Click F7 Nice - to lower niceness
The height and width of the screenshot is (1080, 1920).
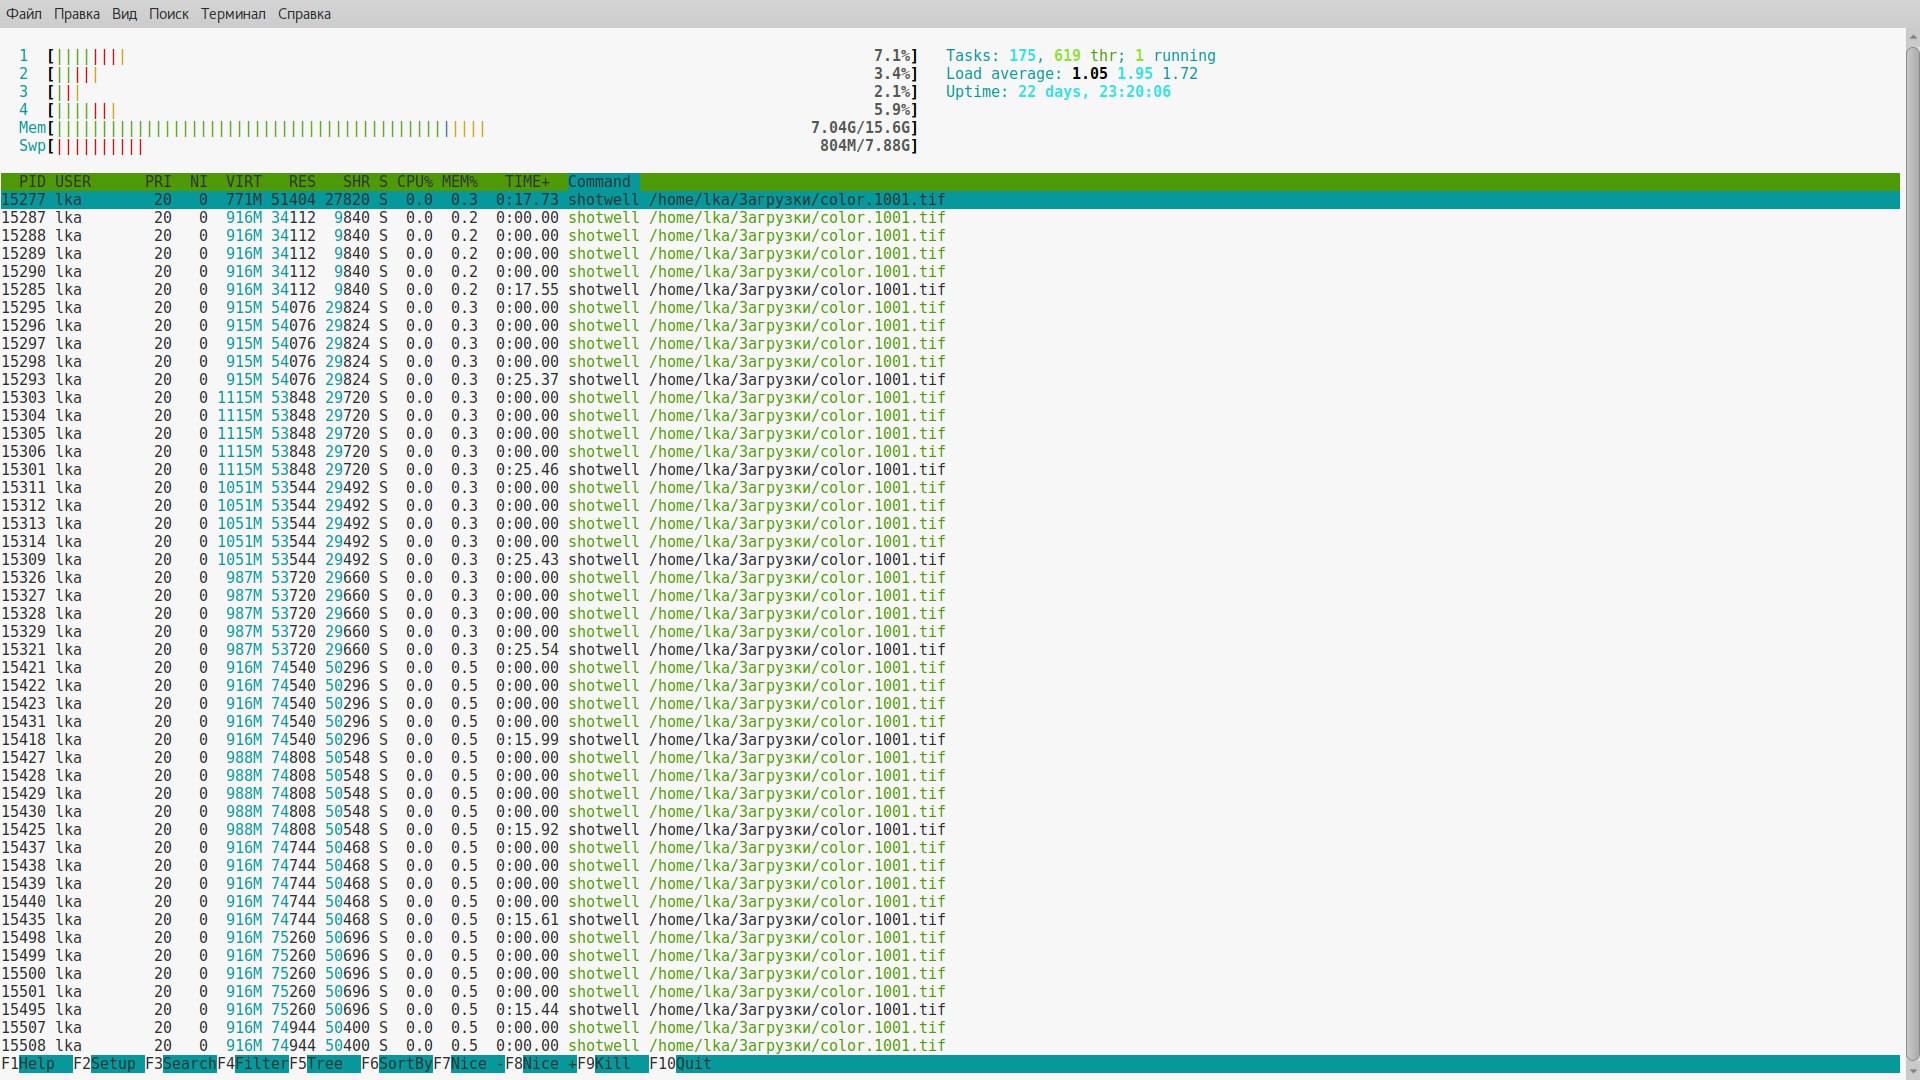point(469,1064)
